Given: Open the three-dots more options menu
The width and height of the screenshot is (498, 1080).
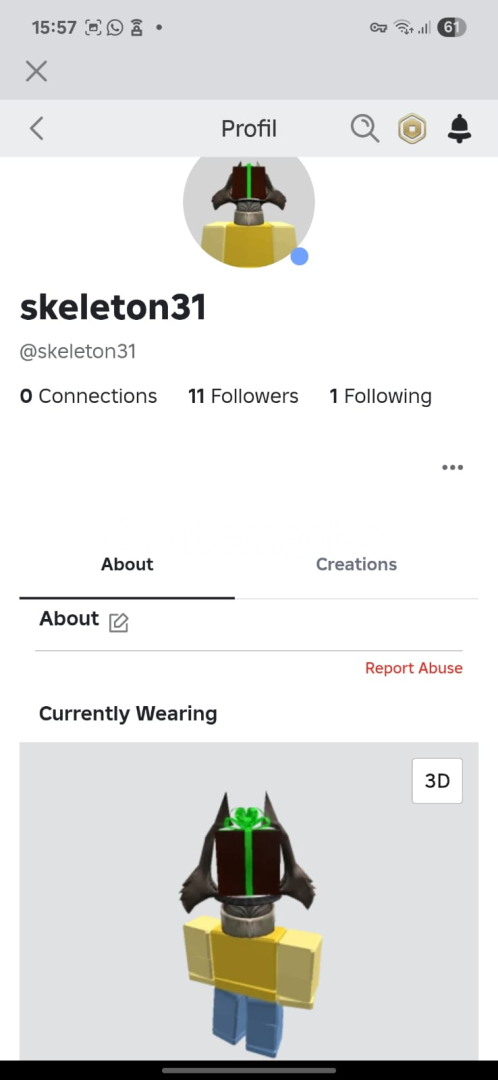Looking at the screenshot, I should tap(453, 468).
